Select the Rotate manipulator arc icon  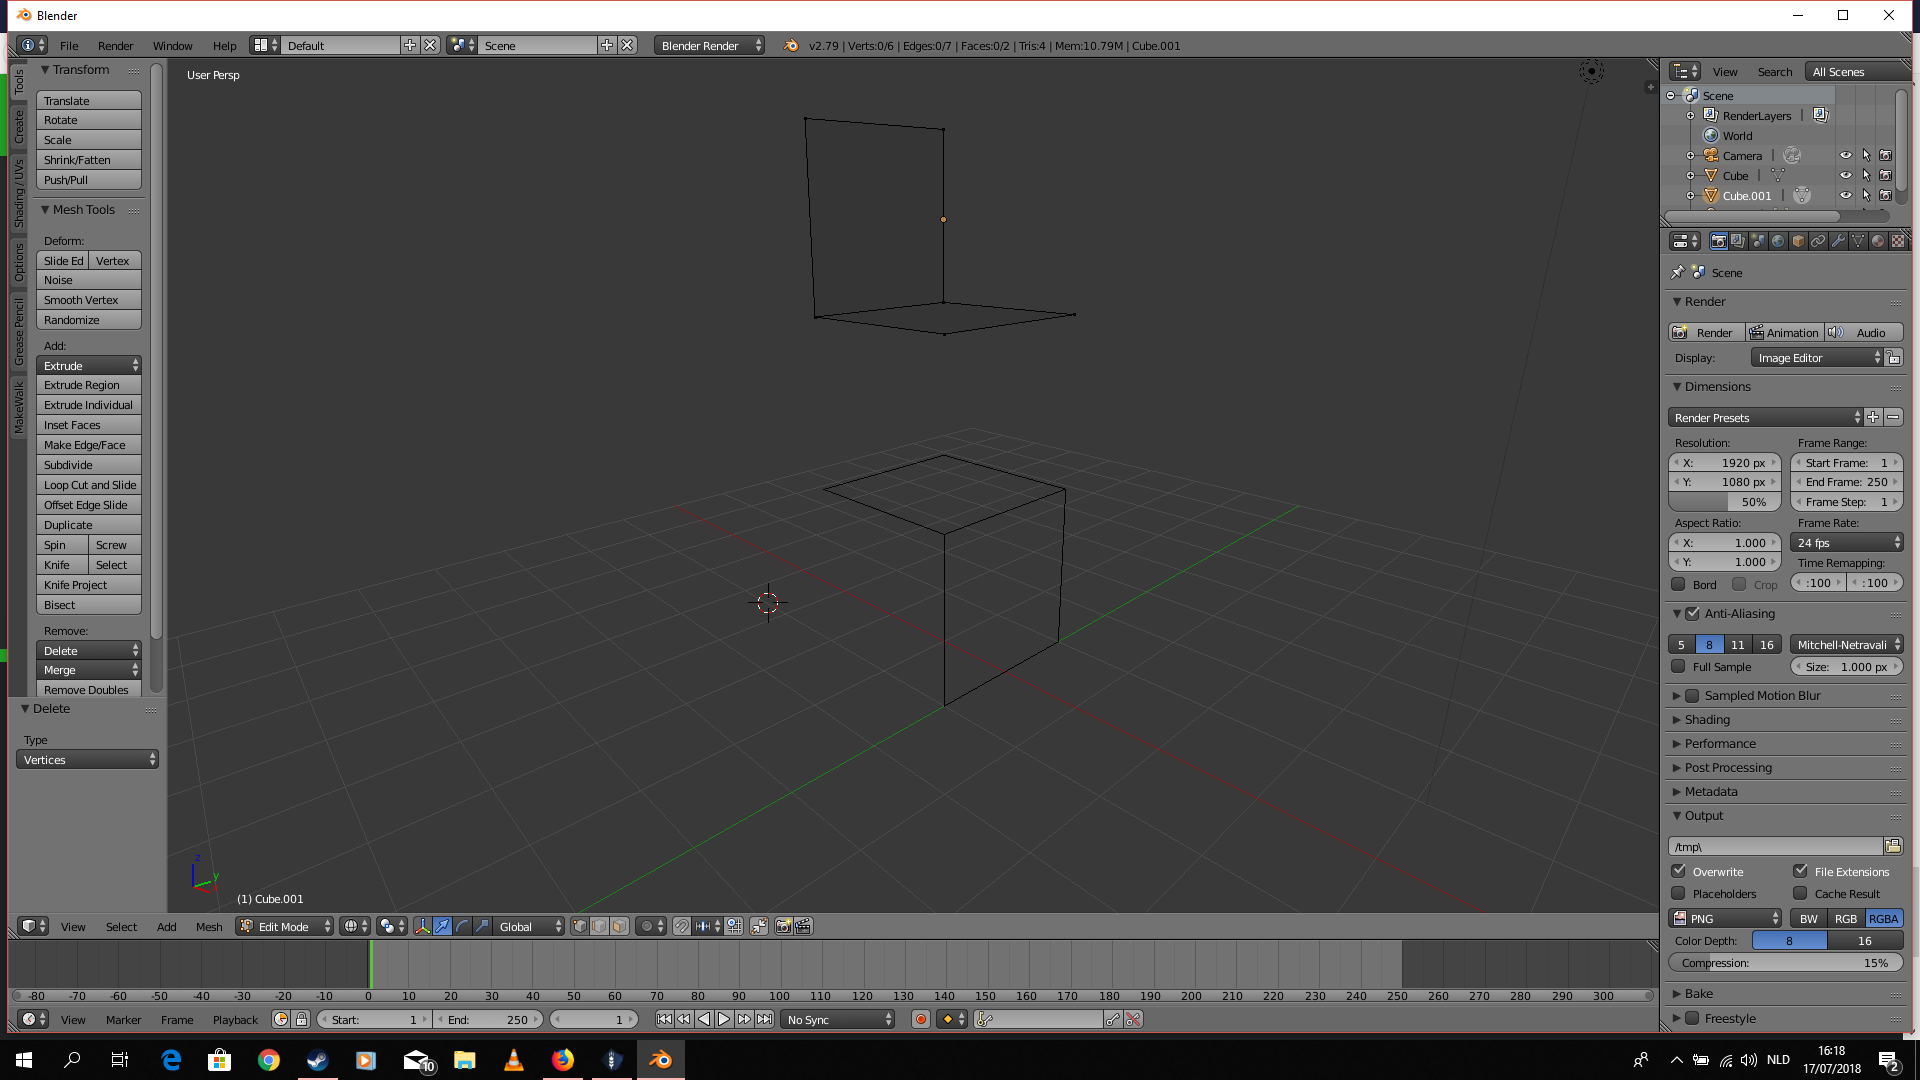(x=462, y=926)
